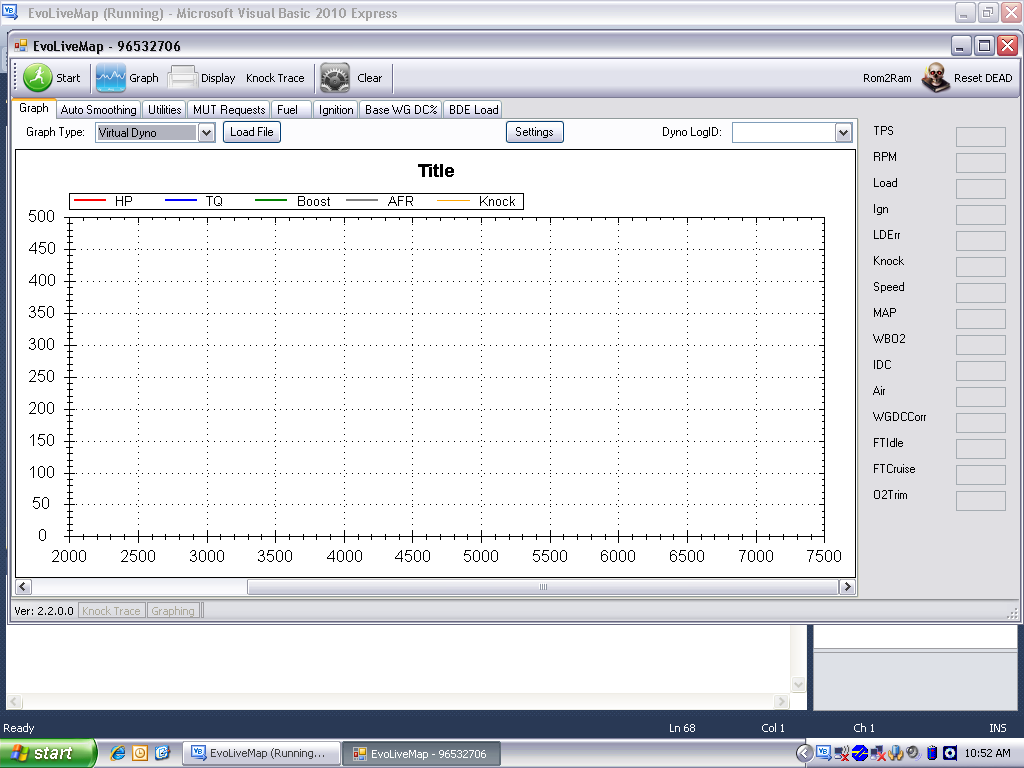This screenshot has height=768, width=1024.
Task: Click the Outlook quick launch icon
Action: tap(140, 753)
